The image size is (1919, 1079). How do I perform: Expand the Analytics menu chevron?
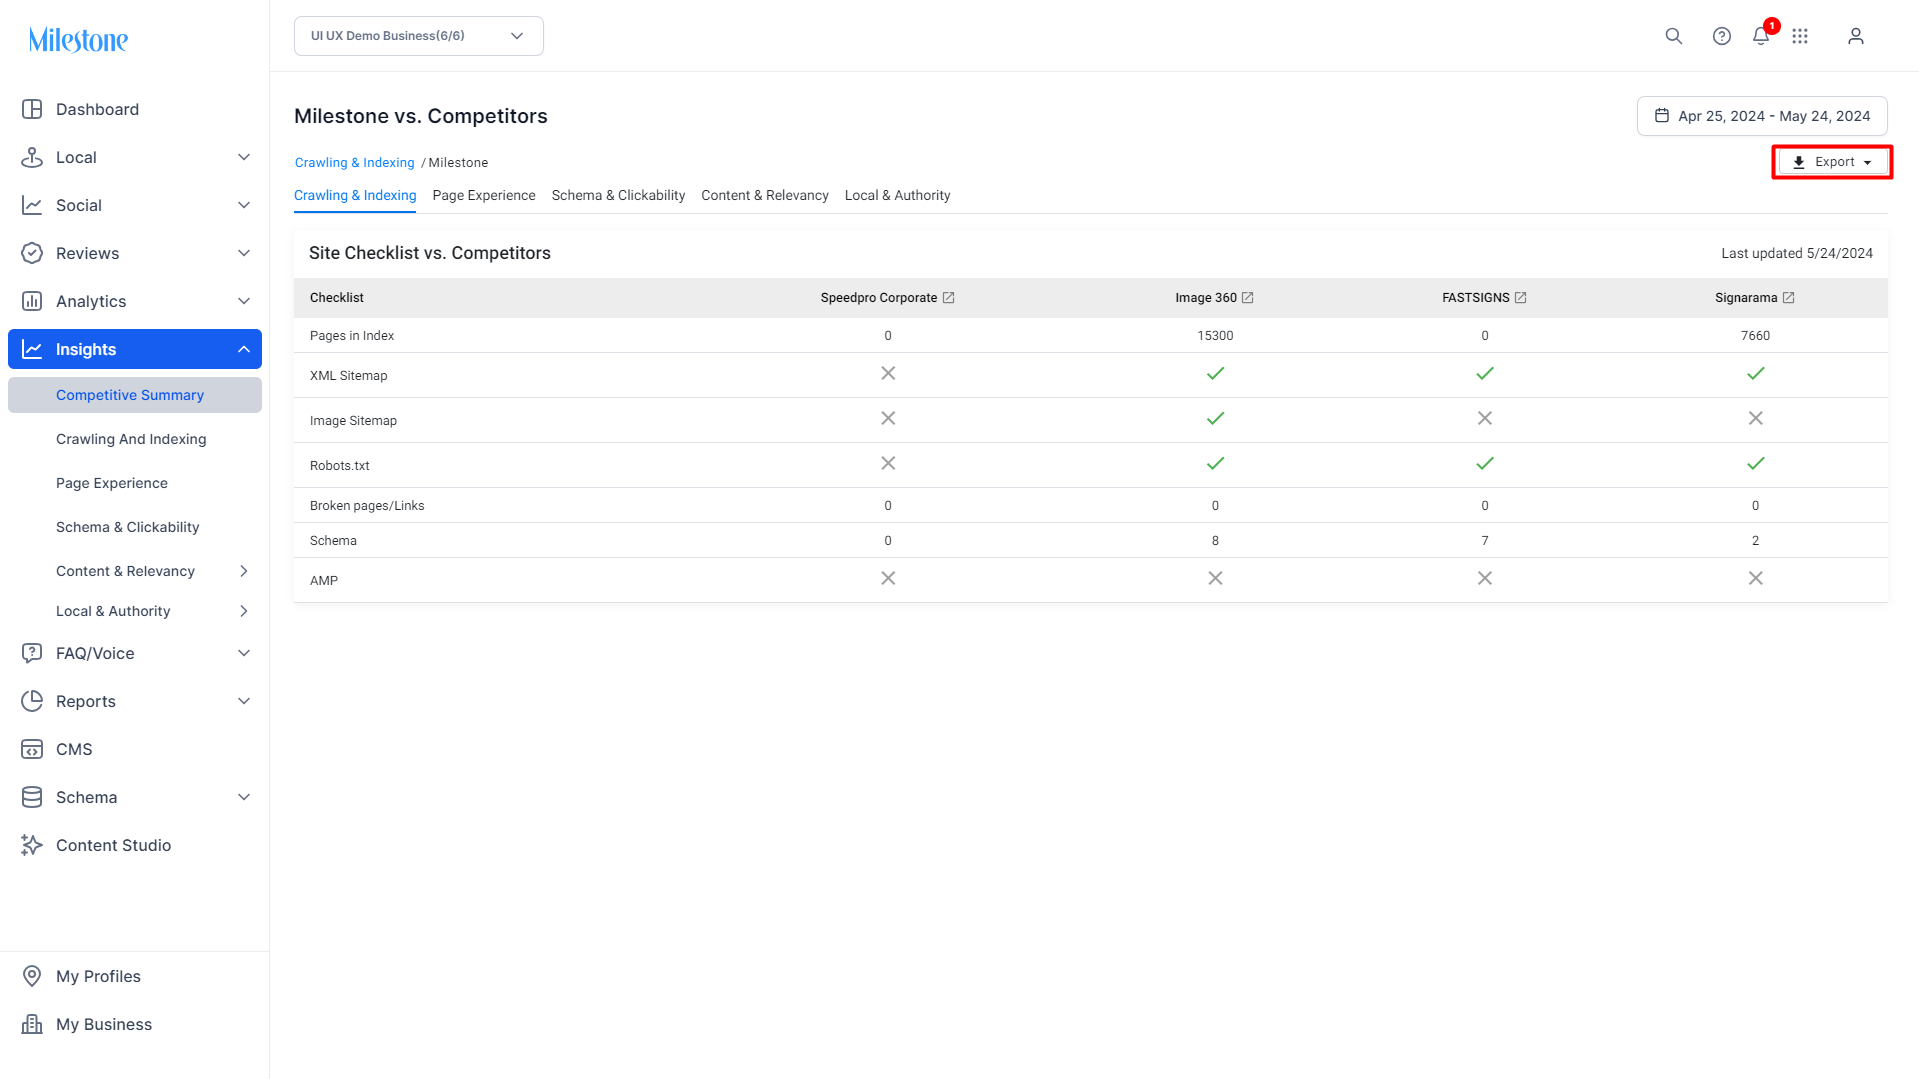tap(244, 301)
